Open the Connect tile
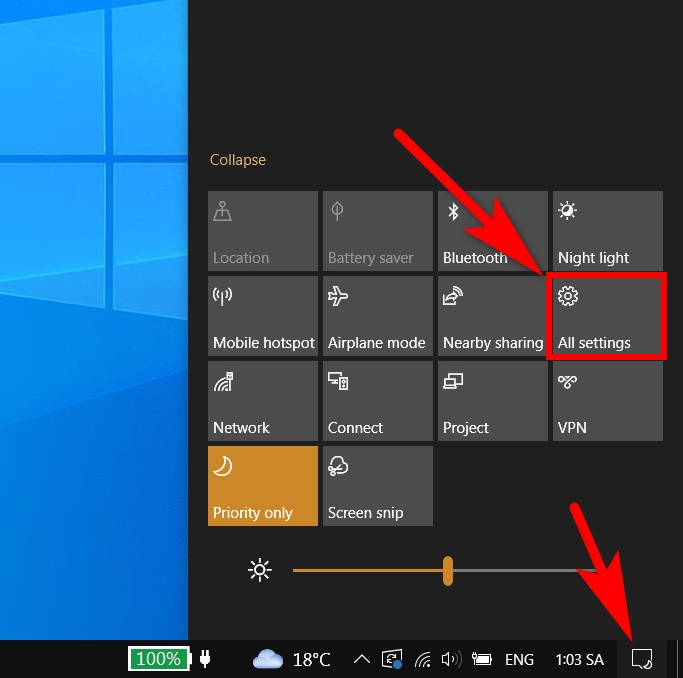Screen dimensions: 683x678 [378, 401]
